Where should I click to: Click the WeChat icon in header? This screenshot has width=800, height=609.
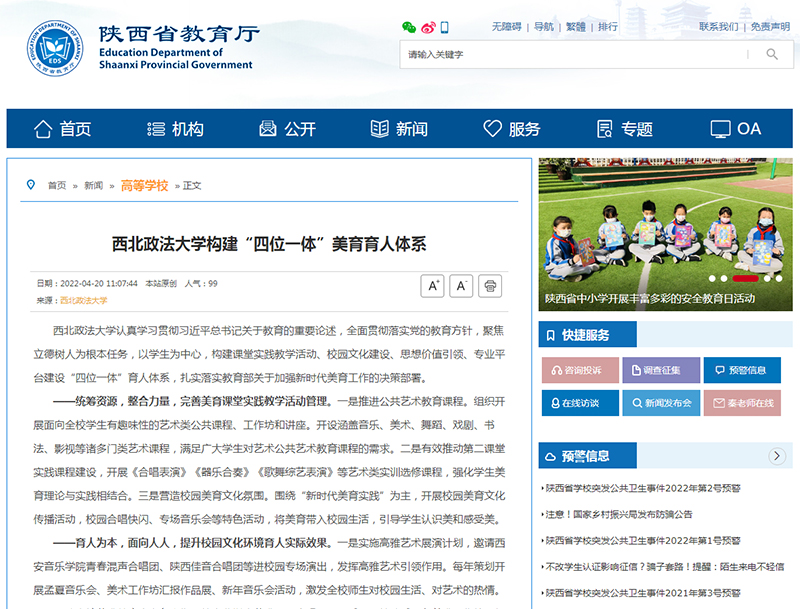[408, 27]
